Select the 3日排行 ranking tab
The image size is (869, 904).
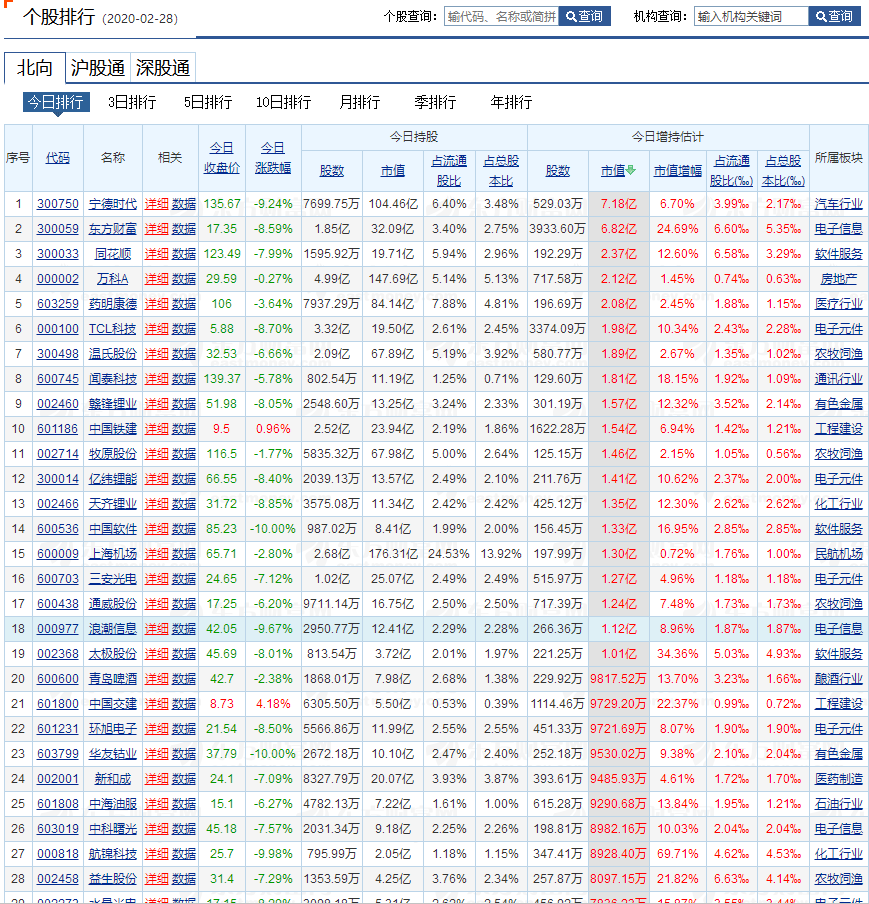tap(132, 102)
